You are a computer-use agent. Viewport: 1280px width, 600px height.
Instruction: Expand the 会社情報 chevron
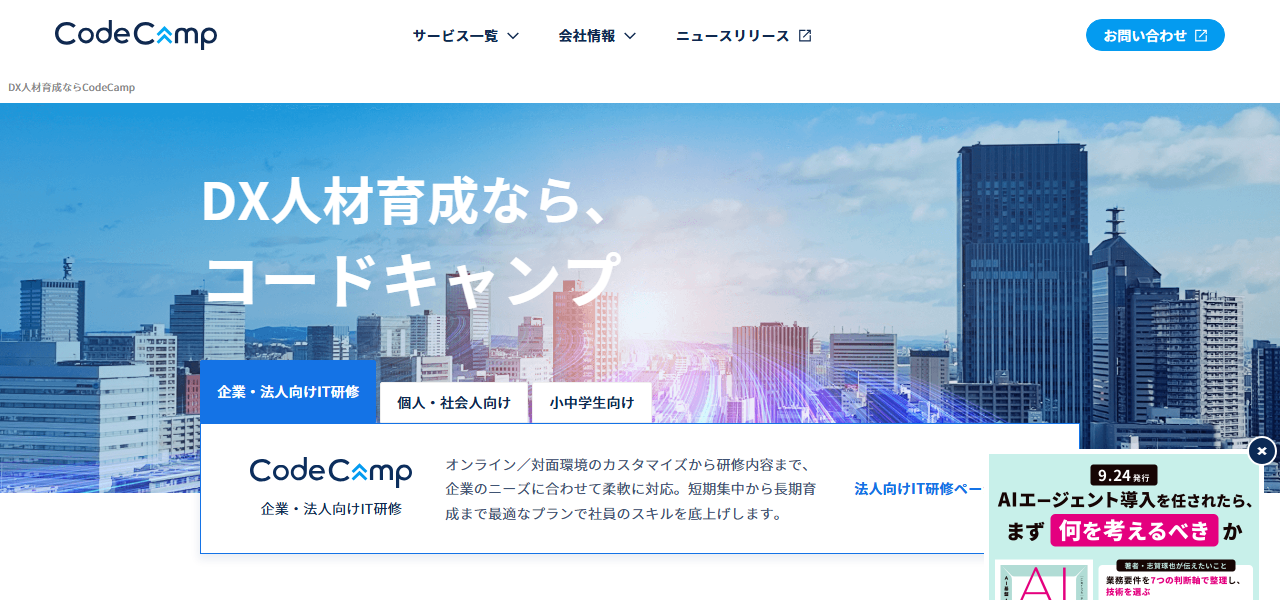[x=630, y=36]
